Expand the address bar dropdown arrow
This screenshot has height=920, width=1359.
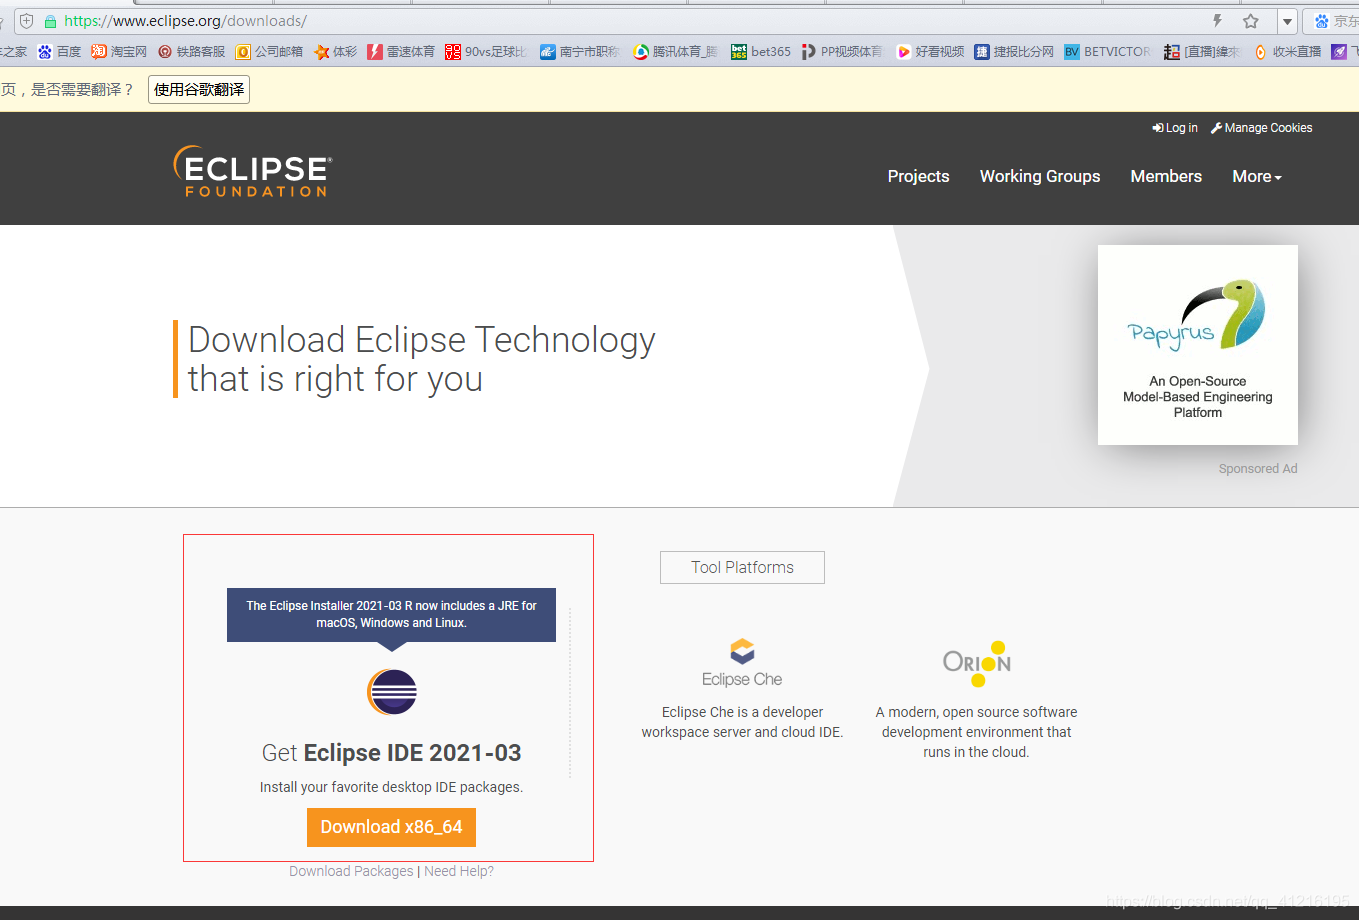[1288, 21]
